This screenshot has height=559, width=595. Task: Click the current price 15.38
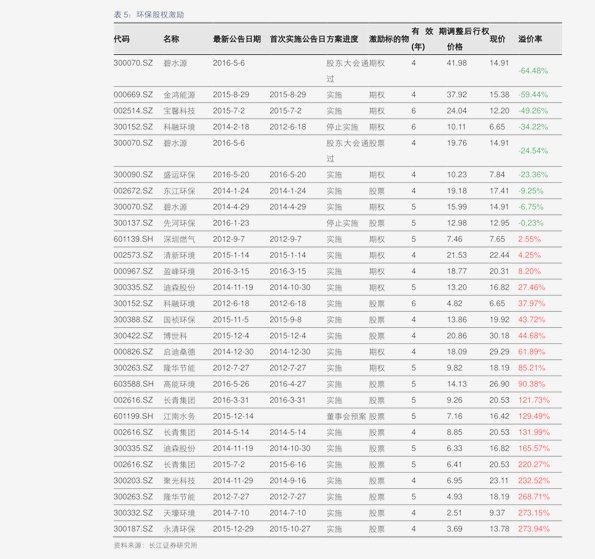point(499,94)
